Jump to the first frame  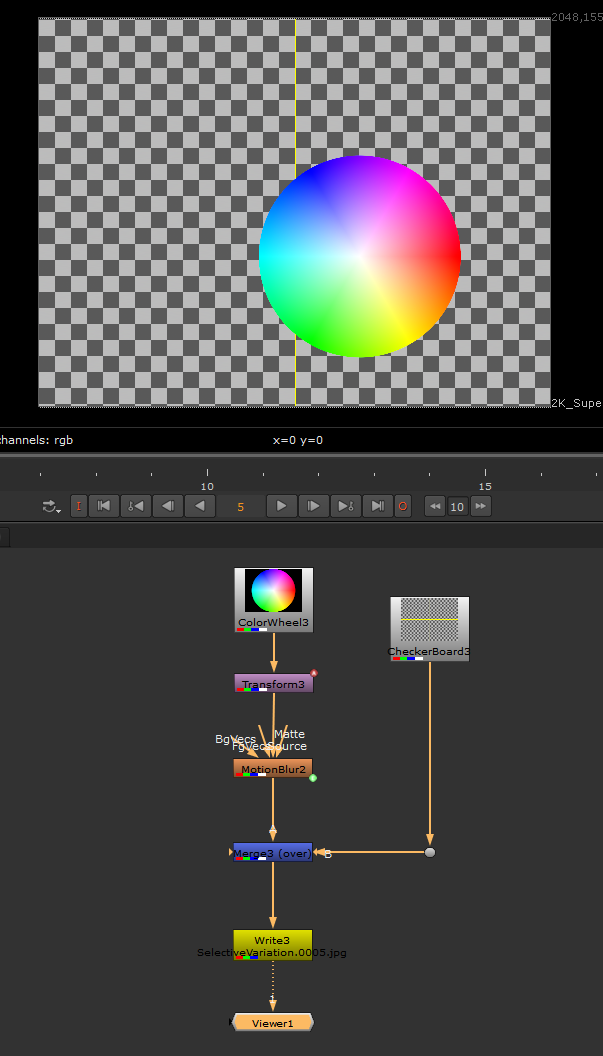click(104, 506)
